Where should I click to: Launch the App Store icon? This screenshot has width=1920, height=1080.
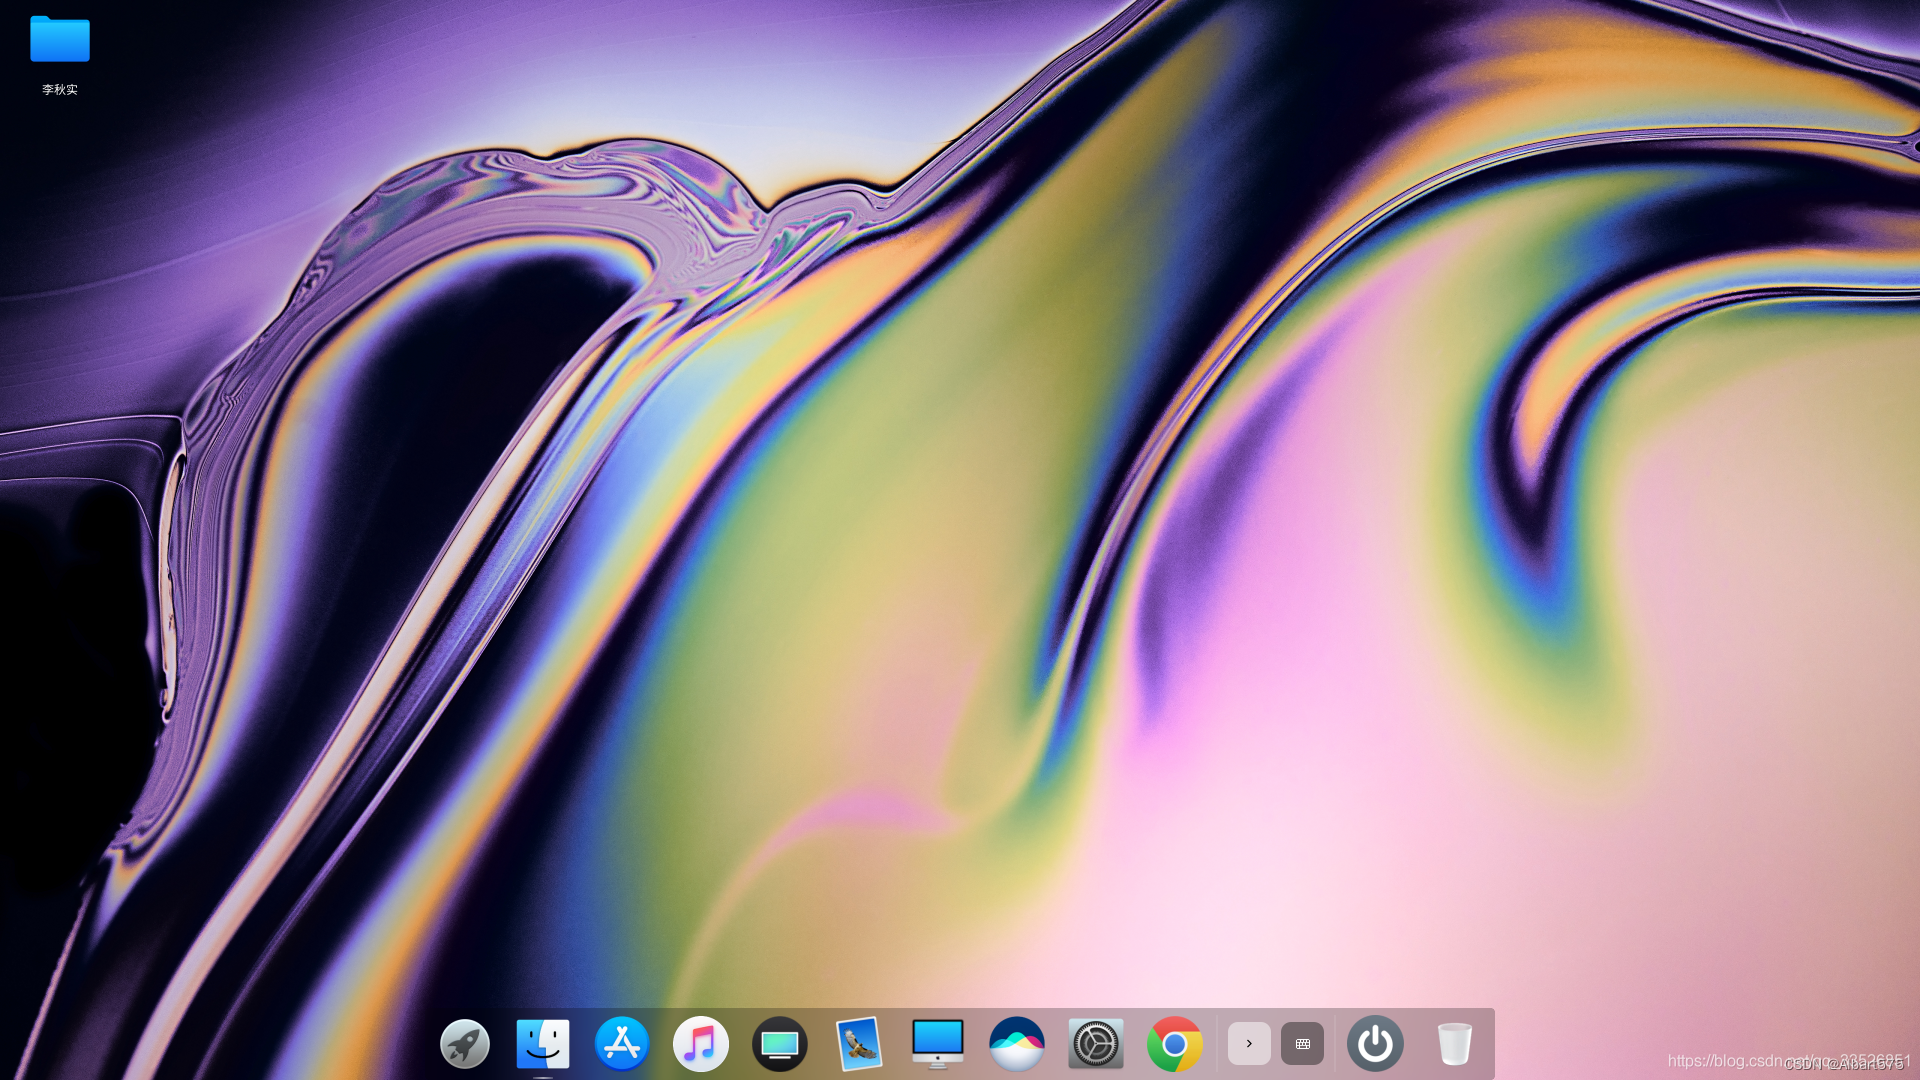click(x=622, y=1044)
